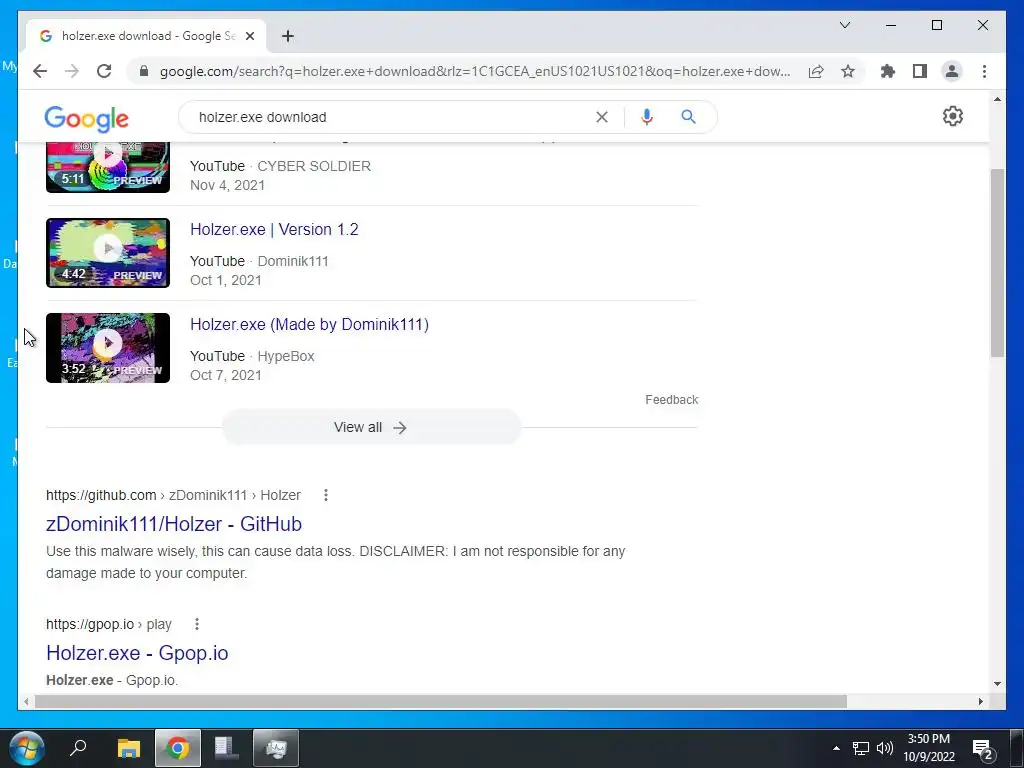Image resolution: width=1024 pixels, height=768 pixels.
Task: Show hidden system tray icons
Action: pos(836,748)
